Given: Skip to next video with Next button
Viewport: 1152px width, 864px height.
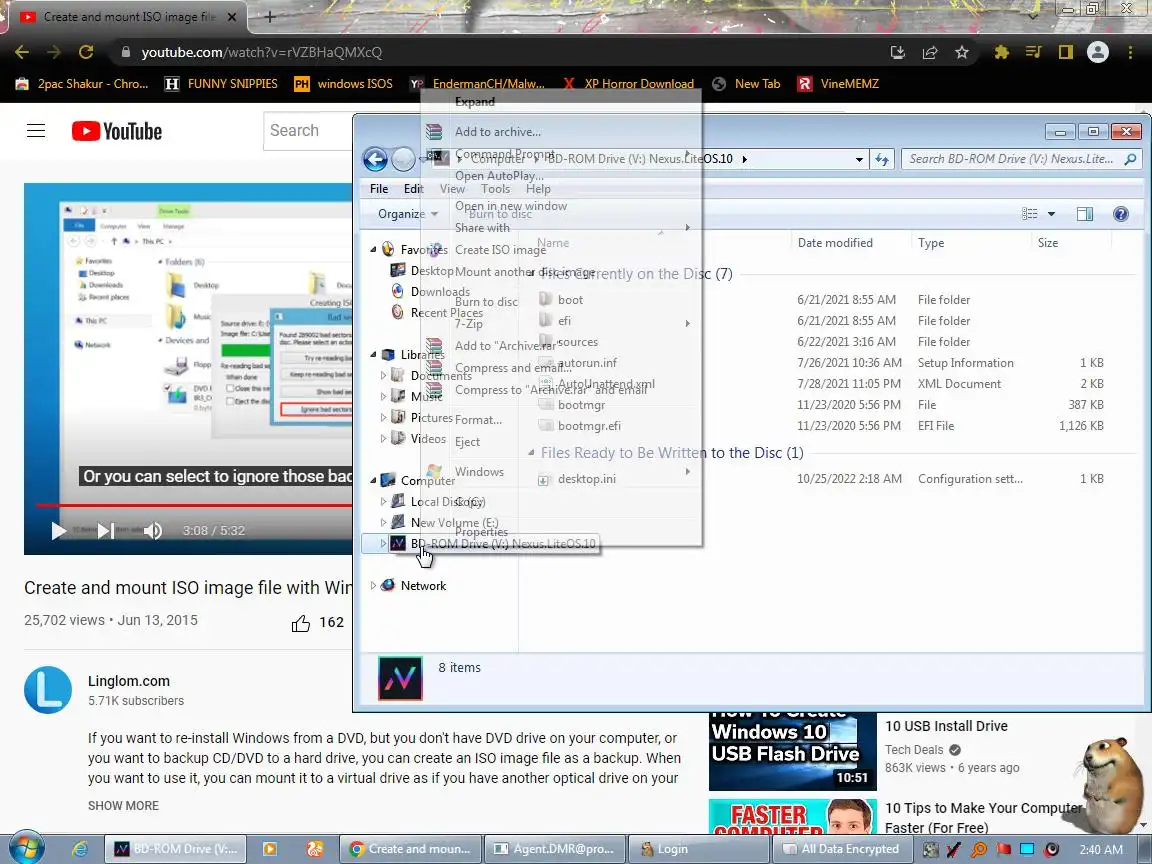Looking at the screenshot, I should pyautogui.click(x=106, y=530).
